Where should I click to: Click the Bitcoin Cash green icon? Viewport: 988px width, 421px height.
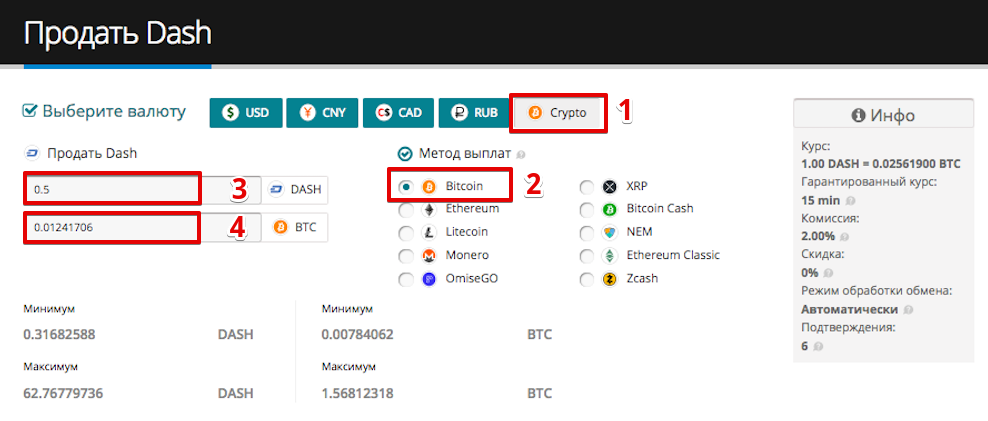pyautogui.click(x=609, y=210)
